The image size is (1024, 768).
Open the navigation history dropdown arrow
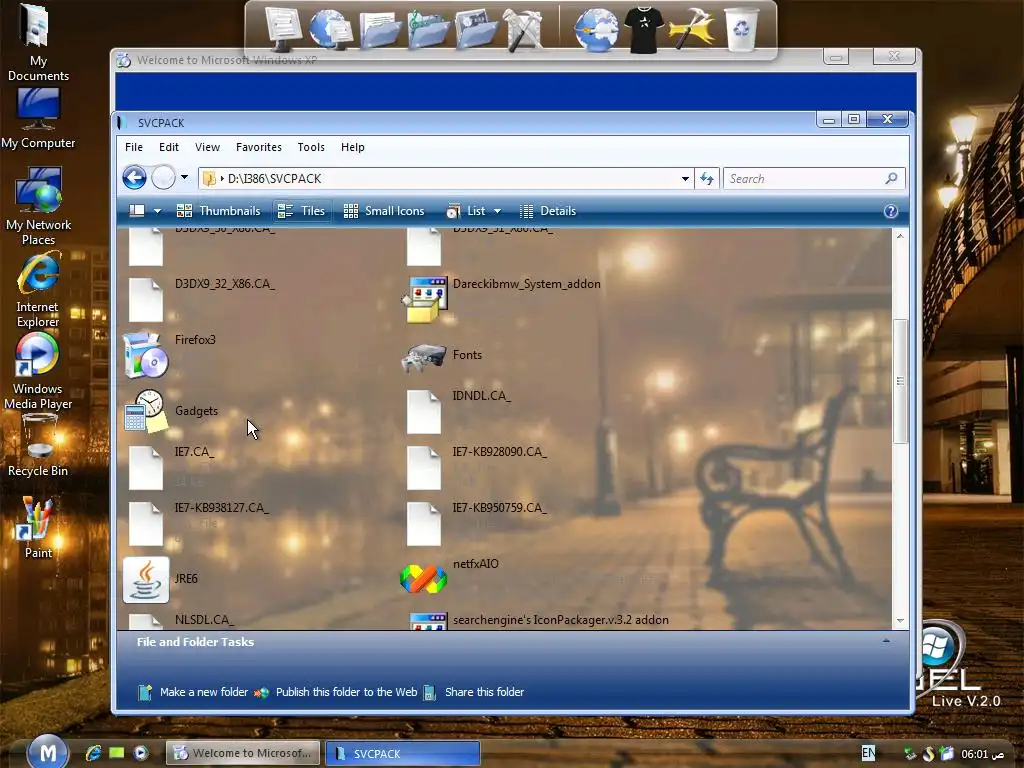click(184, 177)
